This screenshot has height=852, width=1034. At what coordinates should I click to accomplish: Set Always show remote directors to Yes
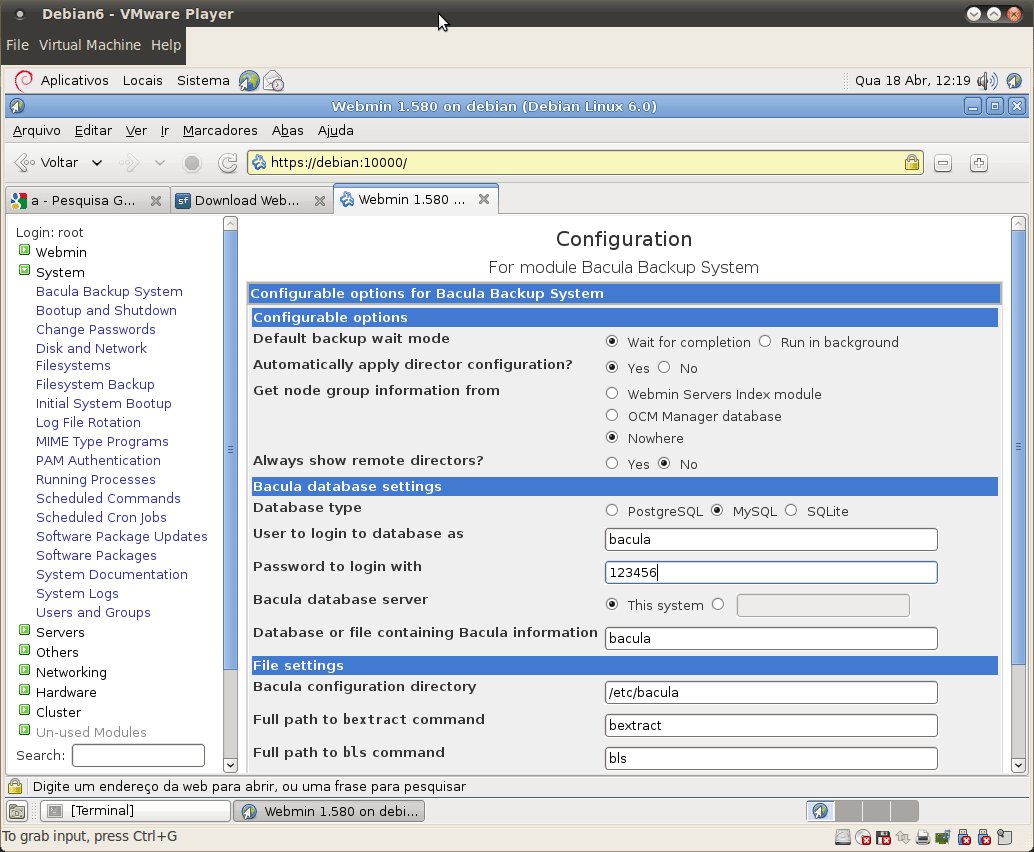pos(612,464)
